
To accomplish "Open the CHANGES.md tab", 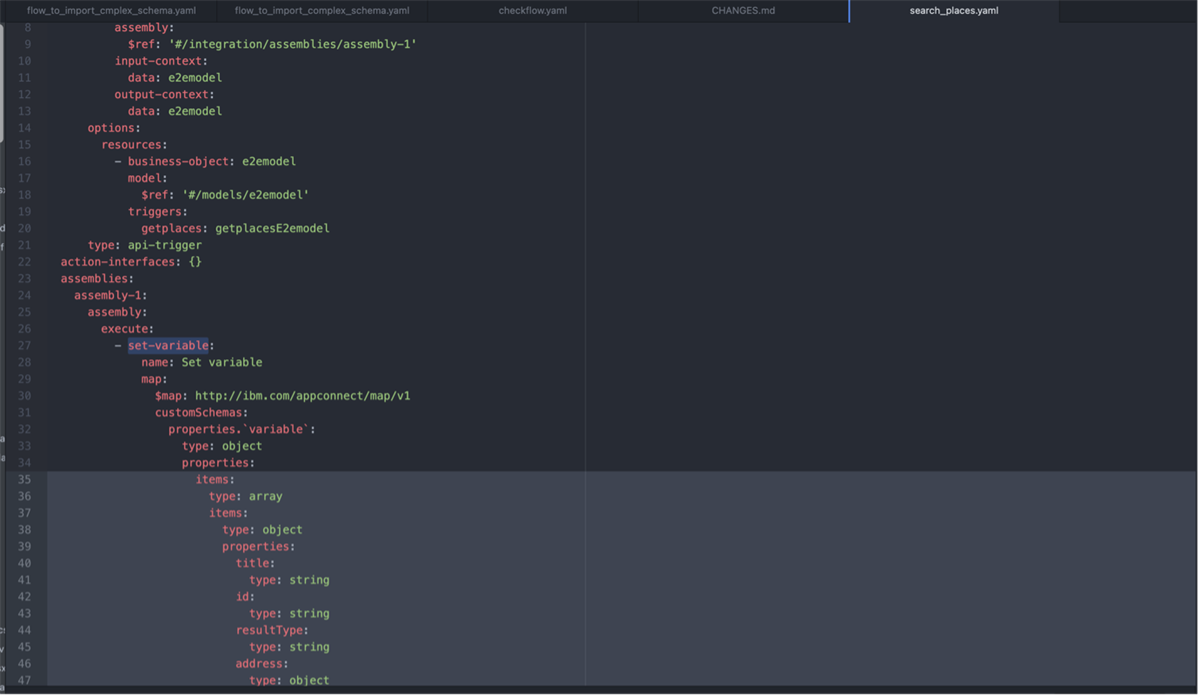I will (x=742, y=11).
